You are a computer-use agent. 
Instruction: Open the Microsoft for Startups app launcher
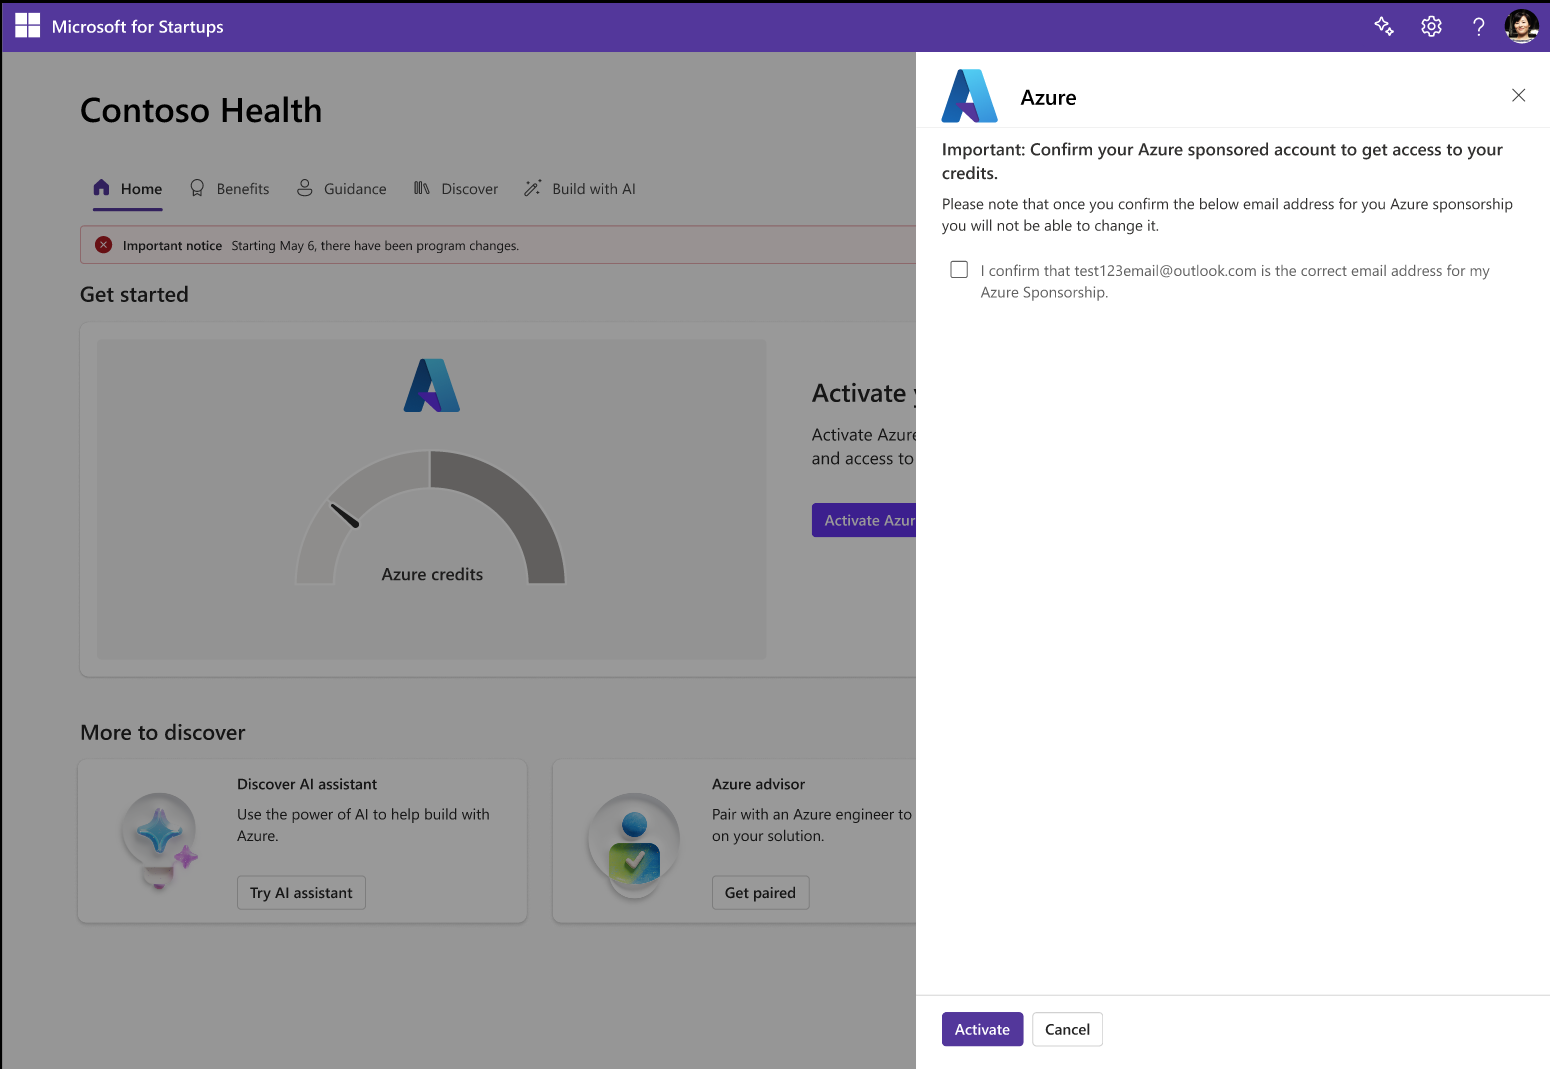[x=27, y=26]
